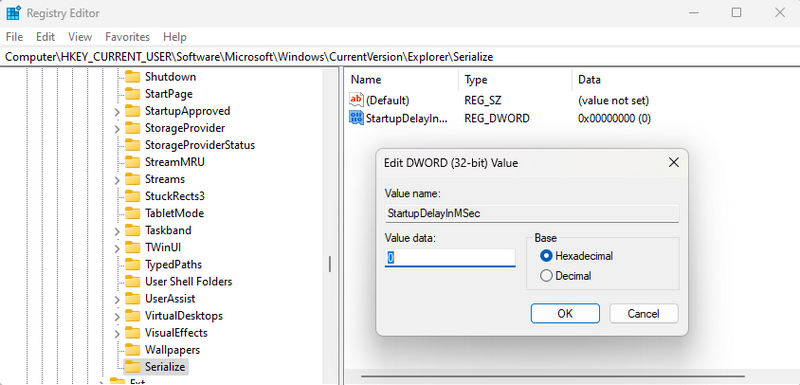Click the StorageProvider folder icon
Screen dimensions: 800x385
(x=133, y=128)
